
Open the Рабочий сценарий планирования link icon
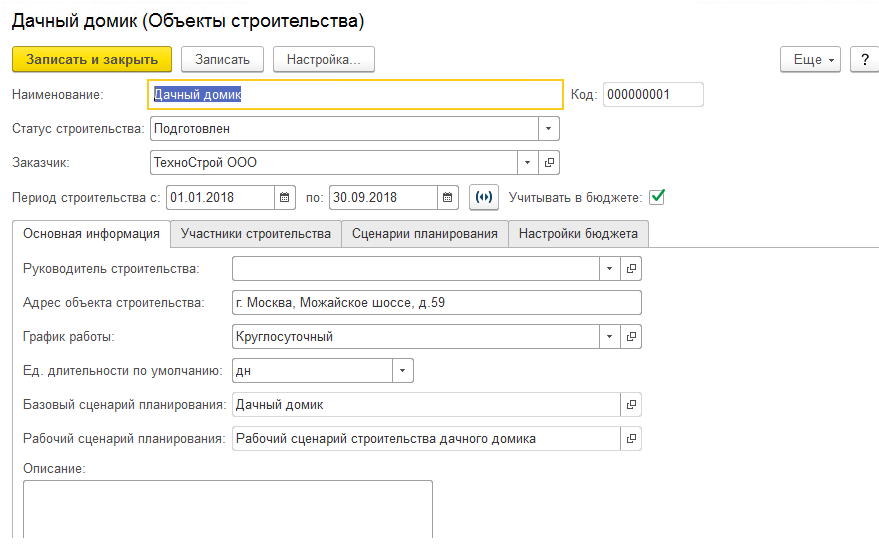coord(631,439)
